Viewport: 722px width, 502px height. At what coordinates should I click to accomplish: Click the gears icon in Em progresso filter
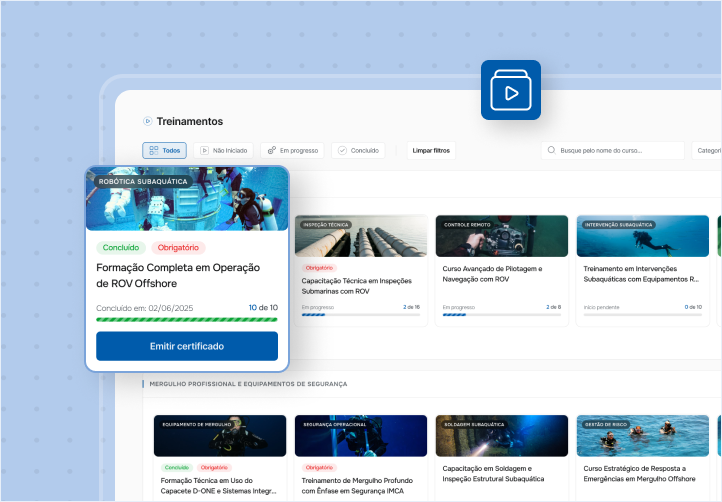[x=272, y=151]
